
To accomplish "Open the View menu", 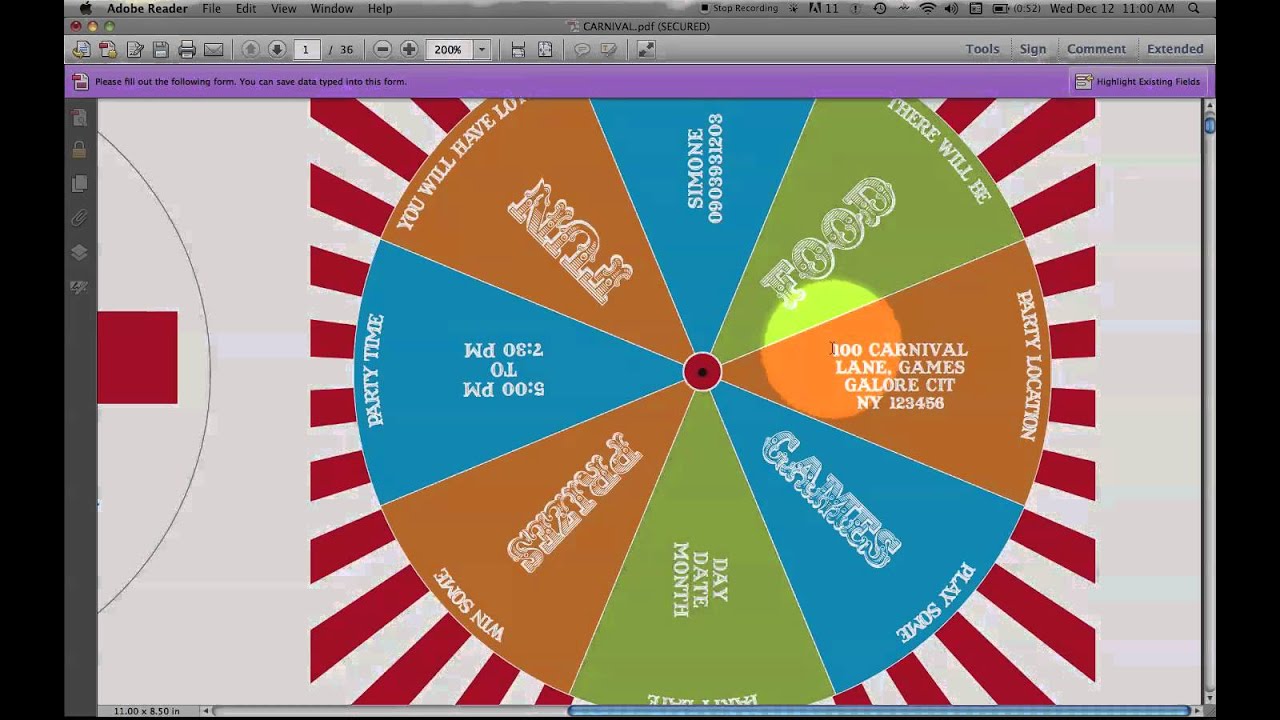I will [x=283, y=8].
